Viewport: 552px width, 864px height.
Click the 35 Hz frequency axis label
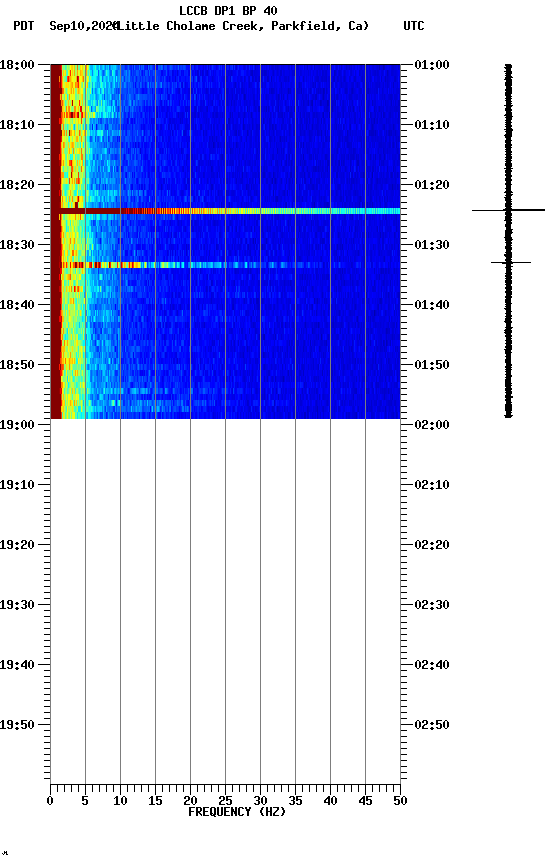point(295,801)
